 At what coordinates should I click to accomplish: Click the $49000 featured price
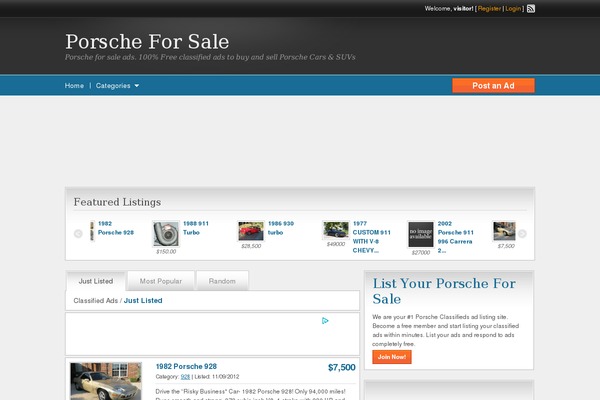tap(336, 244)
